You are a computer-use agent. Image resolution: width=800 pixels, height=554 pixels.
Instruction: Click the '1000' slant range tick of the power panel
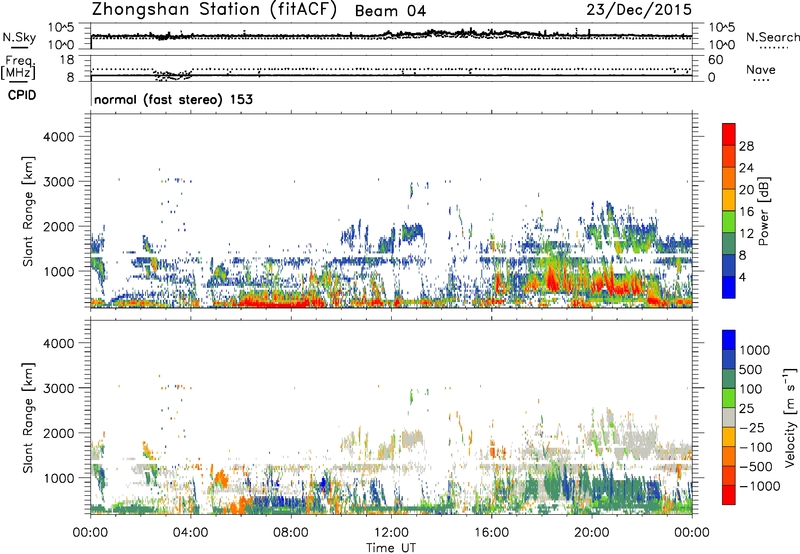pyautogui.click(x=59, y=272)
